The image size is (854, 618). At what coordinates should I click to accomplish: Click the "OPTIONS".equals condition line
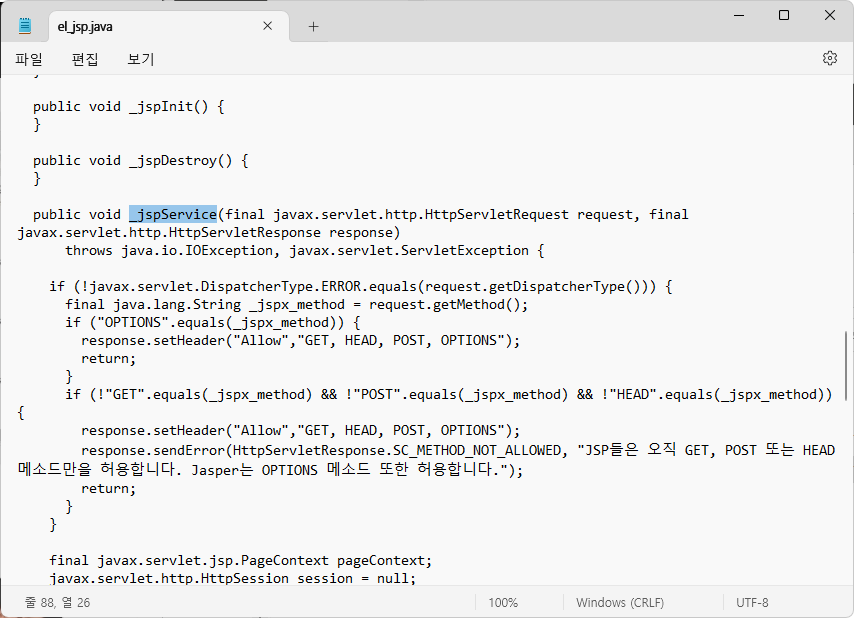coord(212,322)
